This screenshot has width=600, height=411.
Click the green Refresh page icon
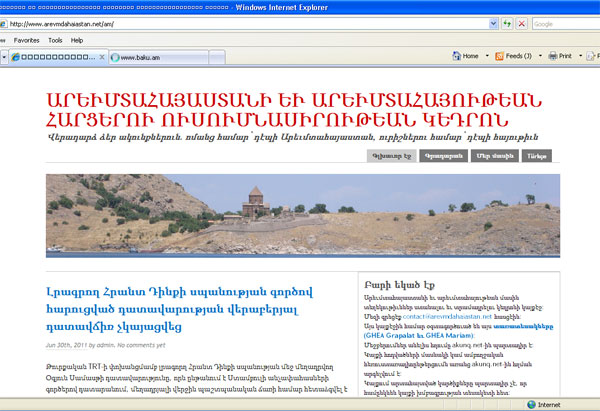[505, 24]
